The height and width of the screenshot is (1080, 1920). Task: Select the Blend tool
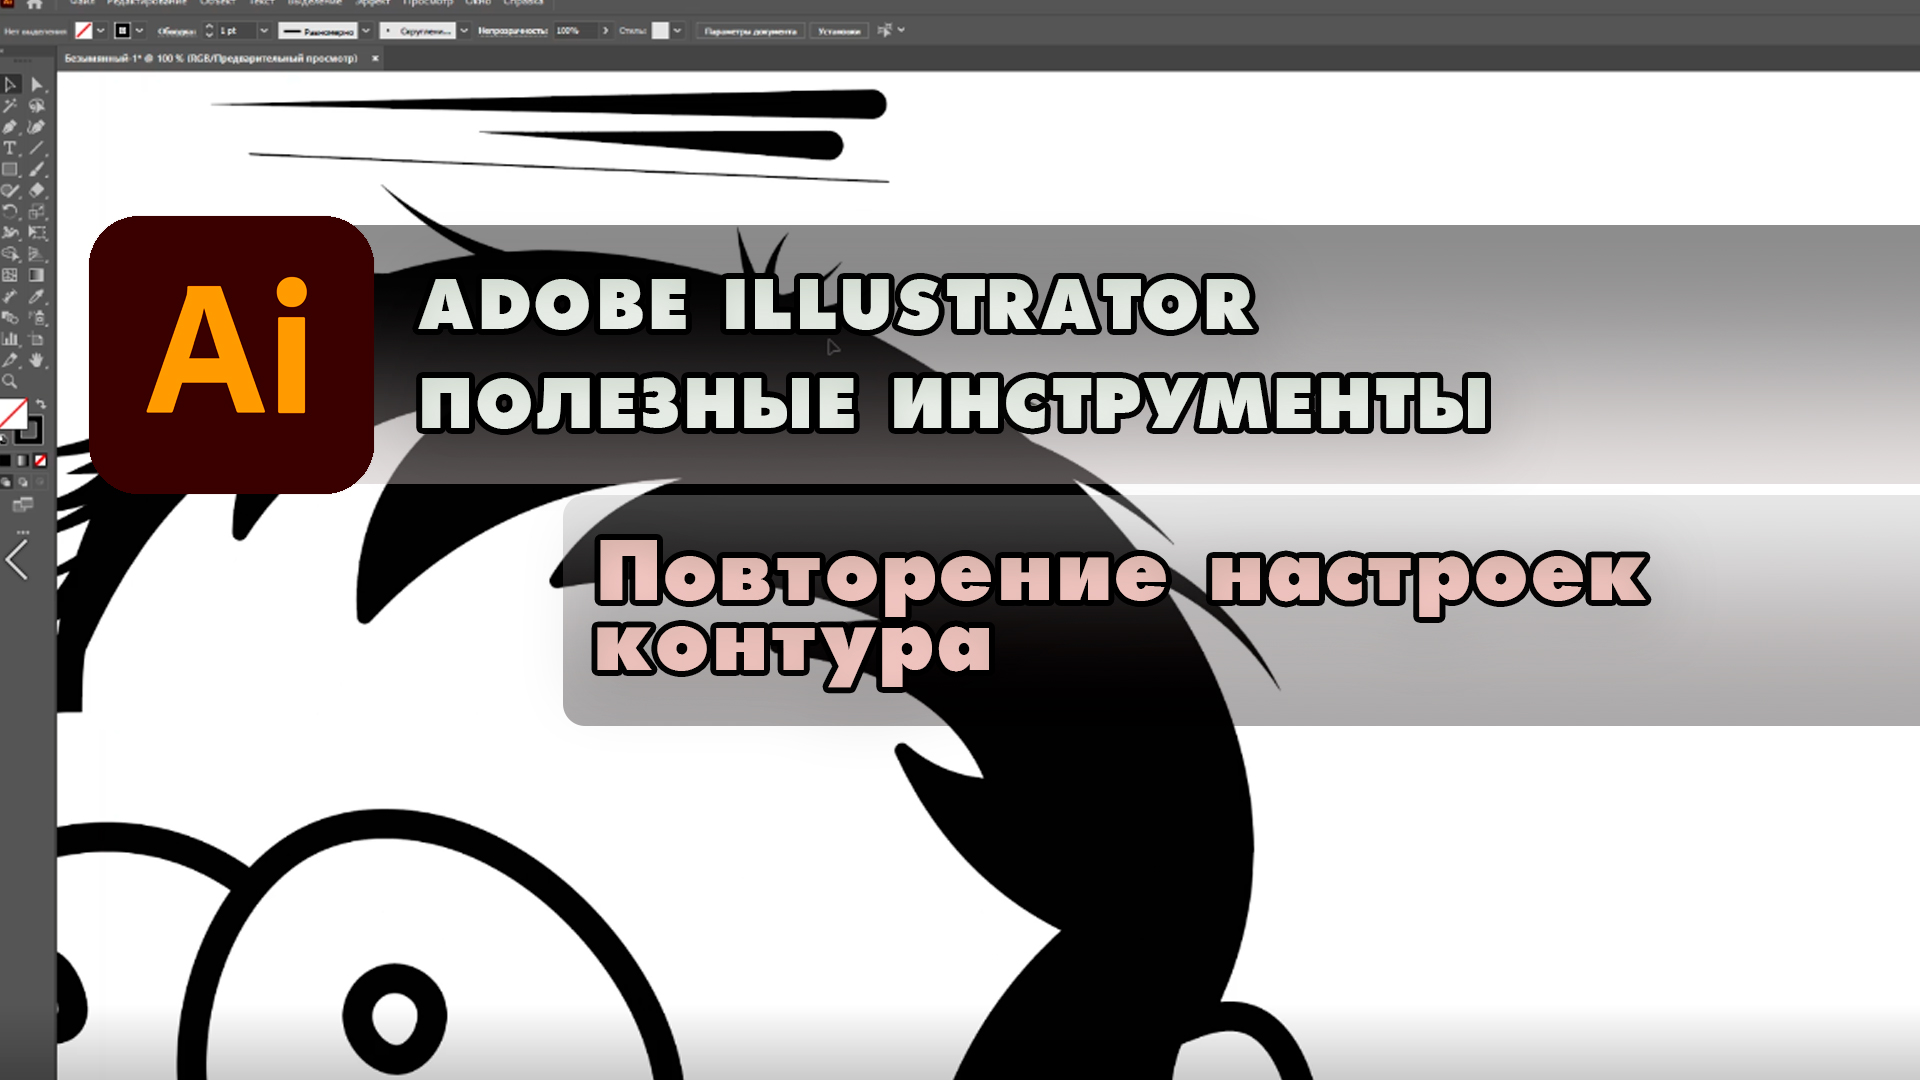11,317
